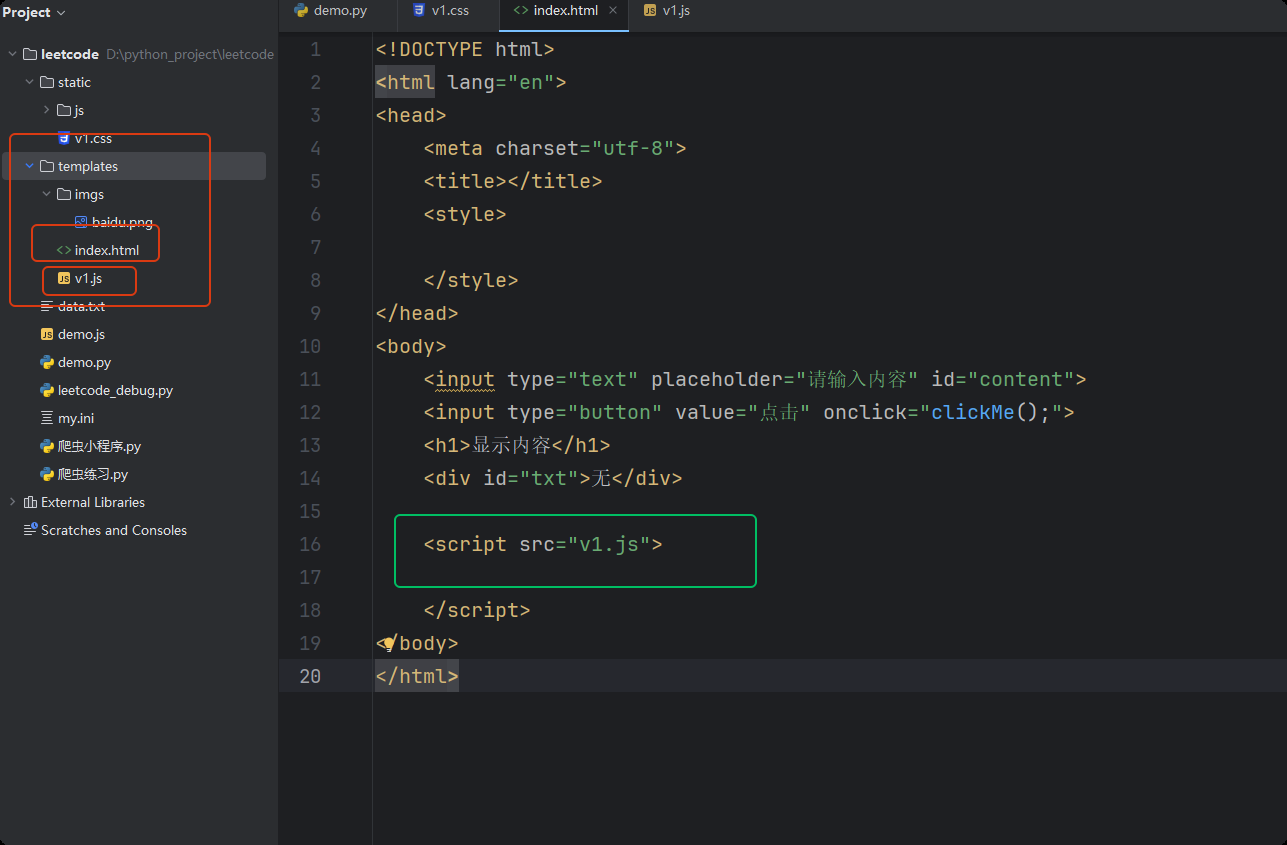Click the title tag on line 5
The height and width of the screenshot is (845, 1287).
(513, 181)
